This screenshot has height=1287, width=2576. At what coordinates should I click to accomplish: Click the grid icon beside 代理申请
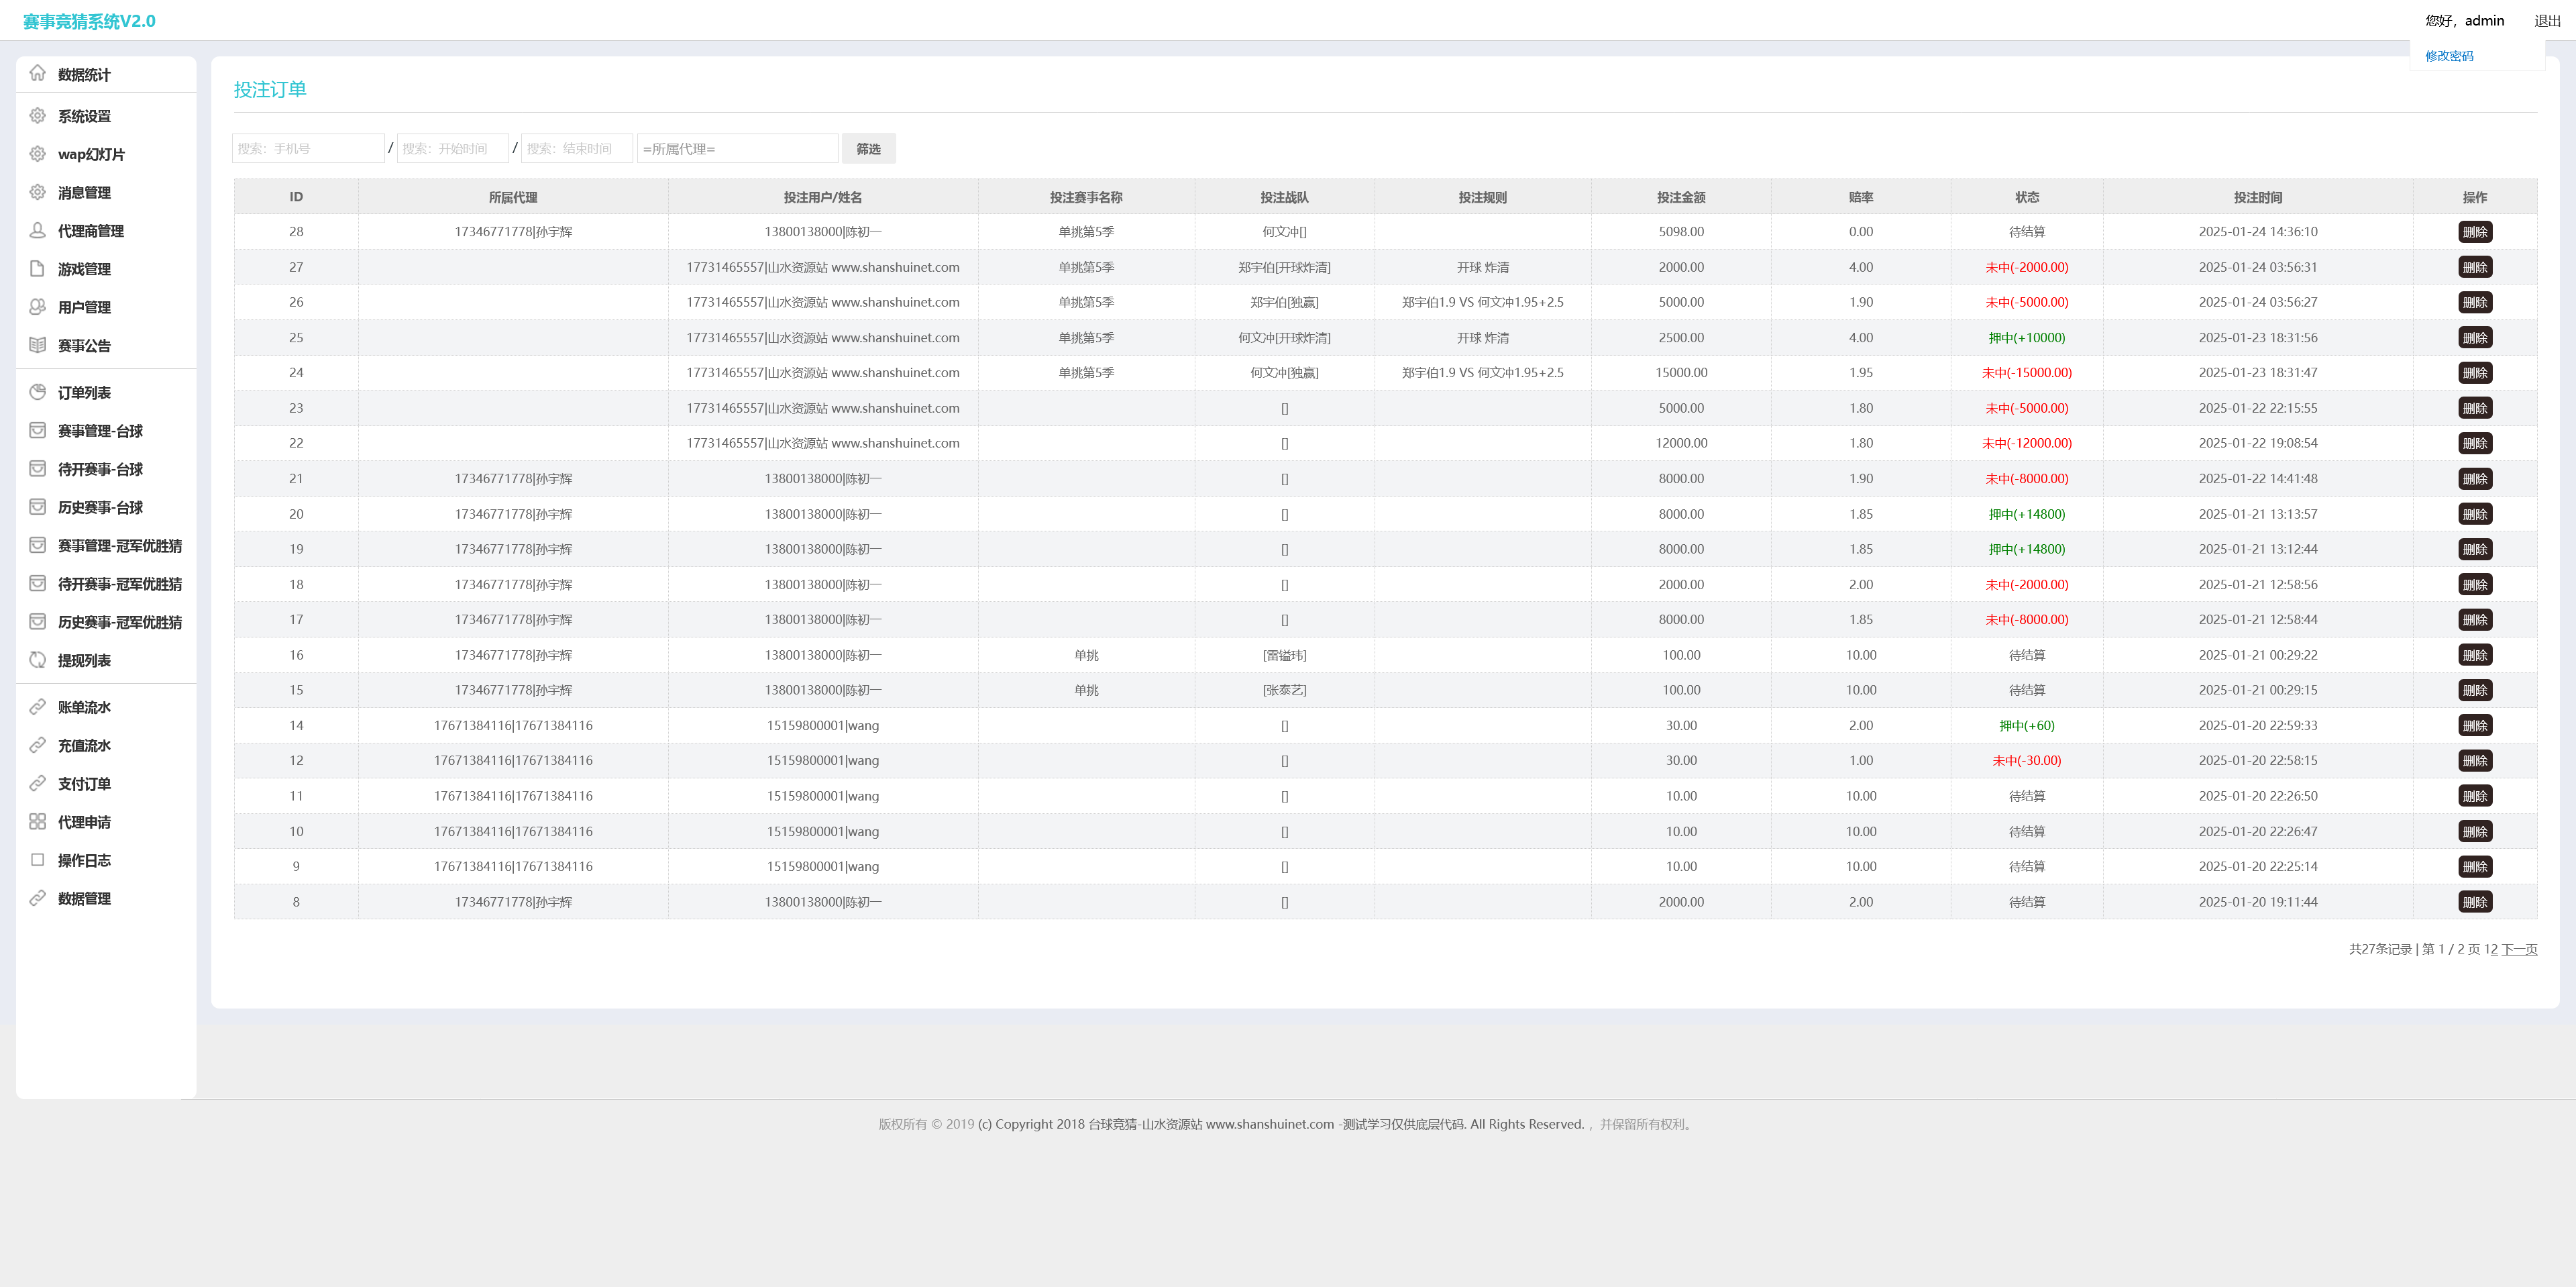pyautogui.click(x=37, y=822)
